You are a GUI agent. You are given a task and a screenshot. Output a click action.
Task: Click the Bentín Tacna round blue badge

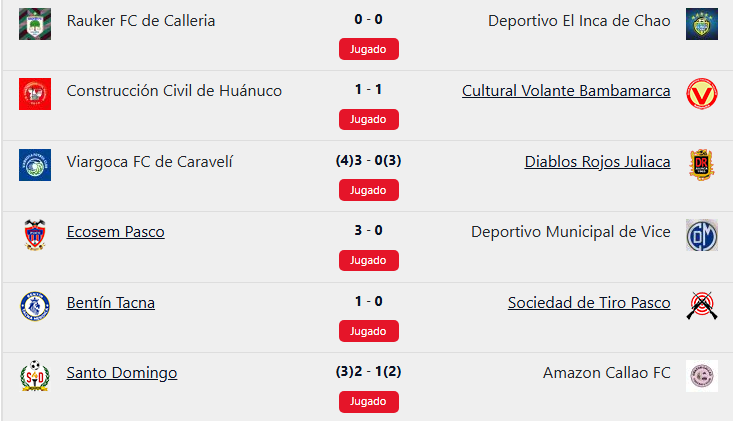tap(35, 306)
